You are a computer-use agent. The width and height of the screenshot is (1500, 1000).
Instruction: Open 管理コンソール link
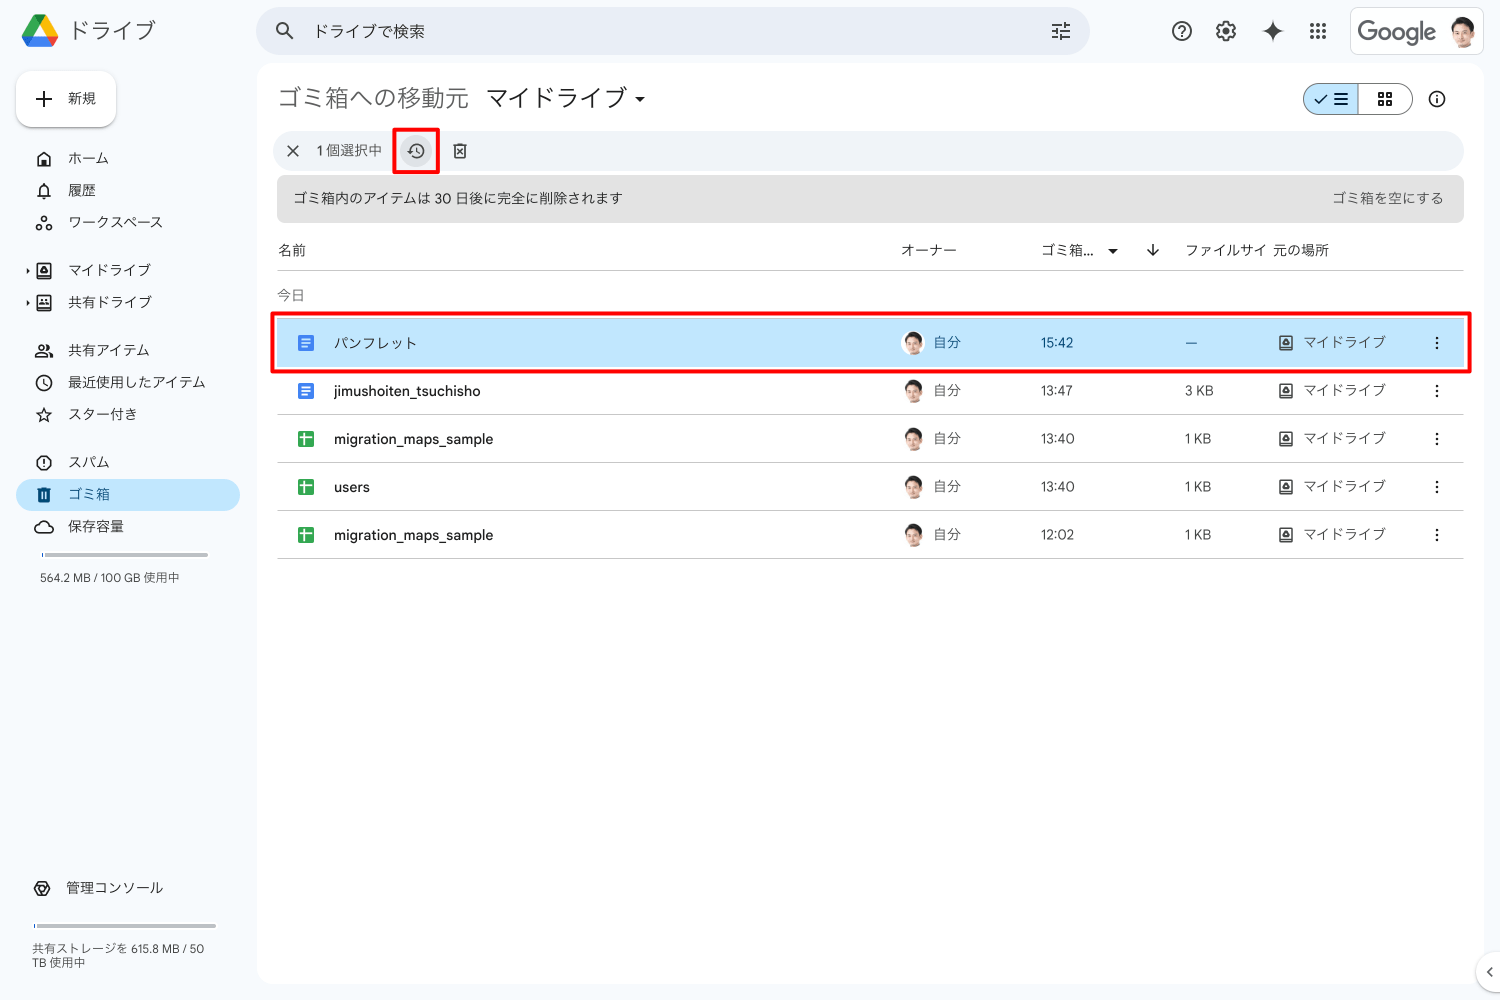(114, 888)
